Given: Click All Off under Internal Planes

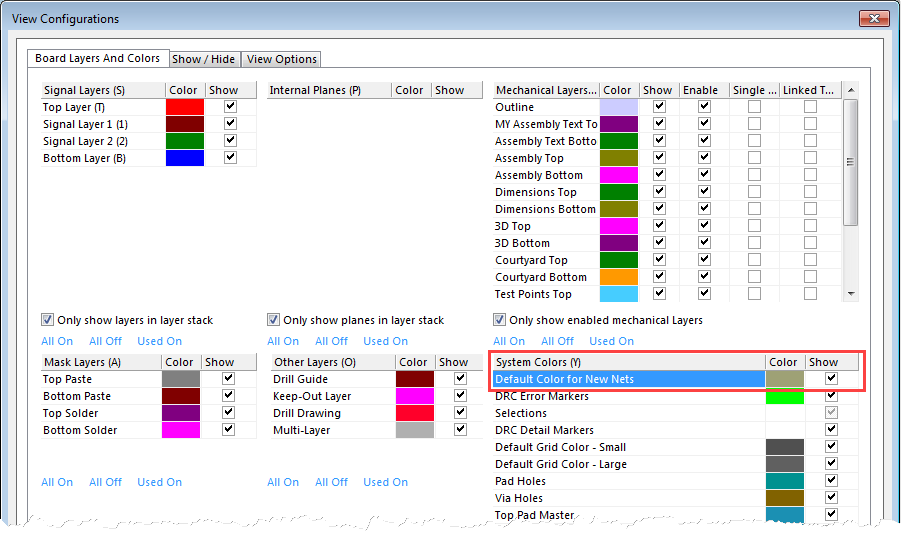Looking at the screenshot, I should [x=331, y=341].
